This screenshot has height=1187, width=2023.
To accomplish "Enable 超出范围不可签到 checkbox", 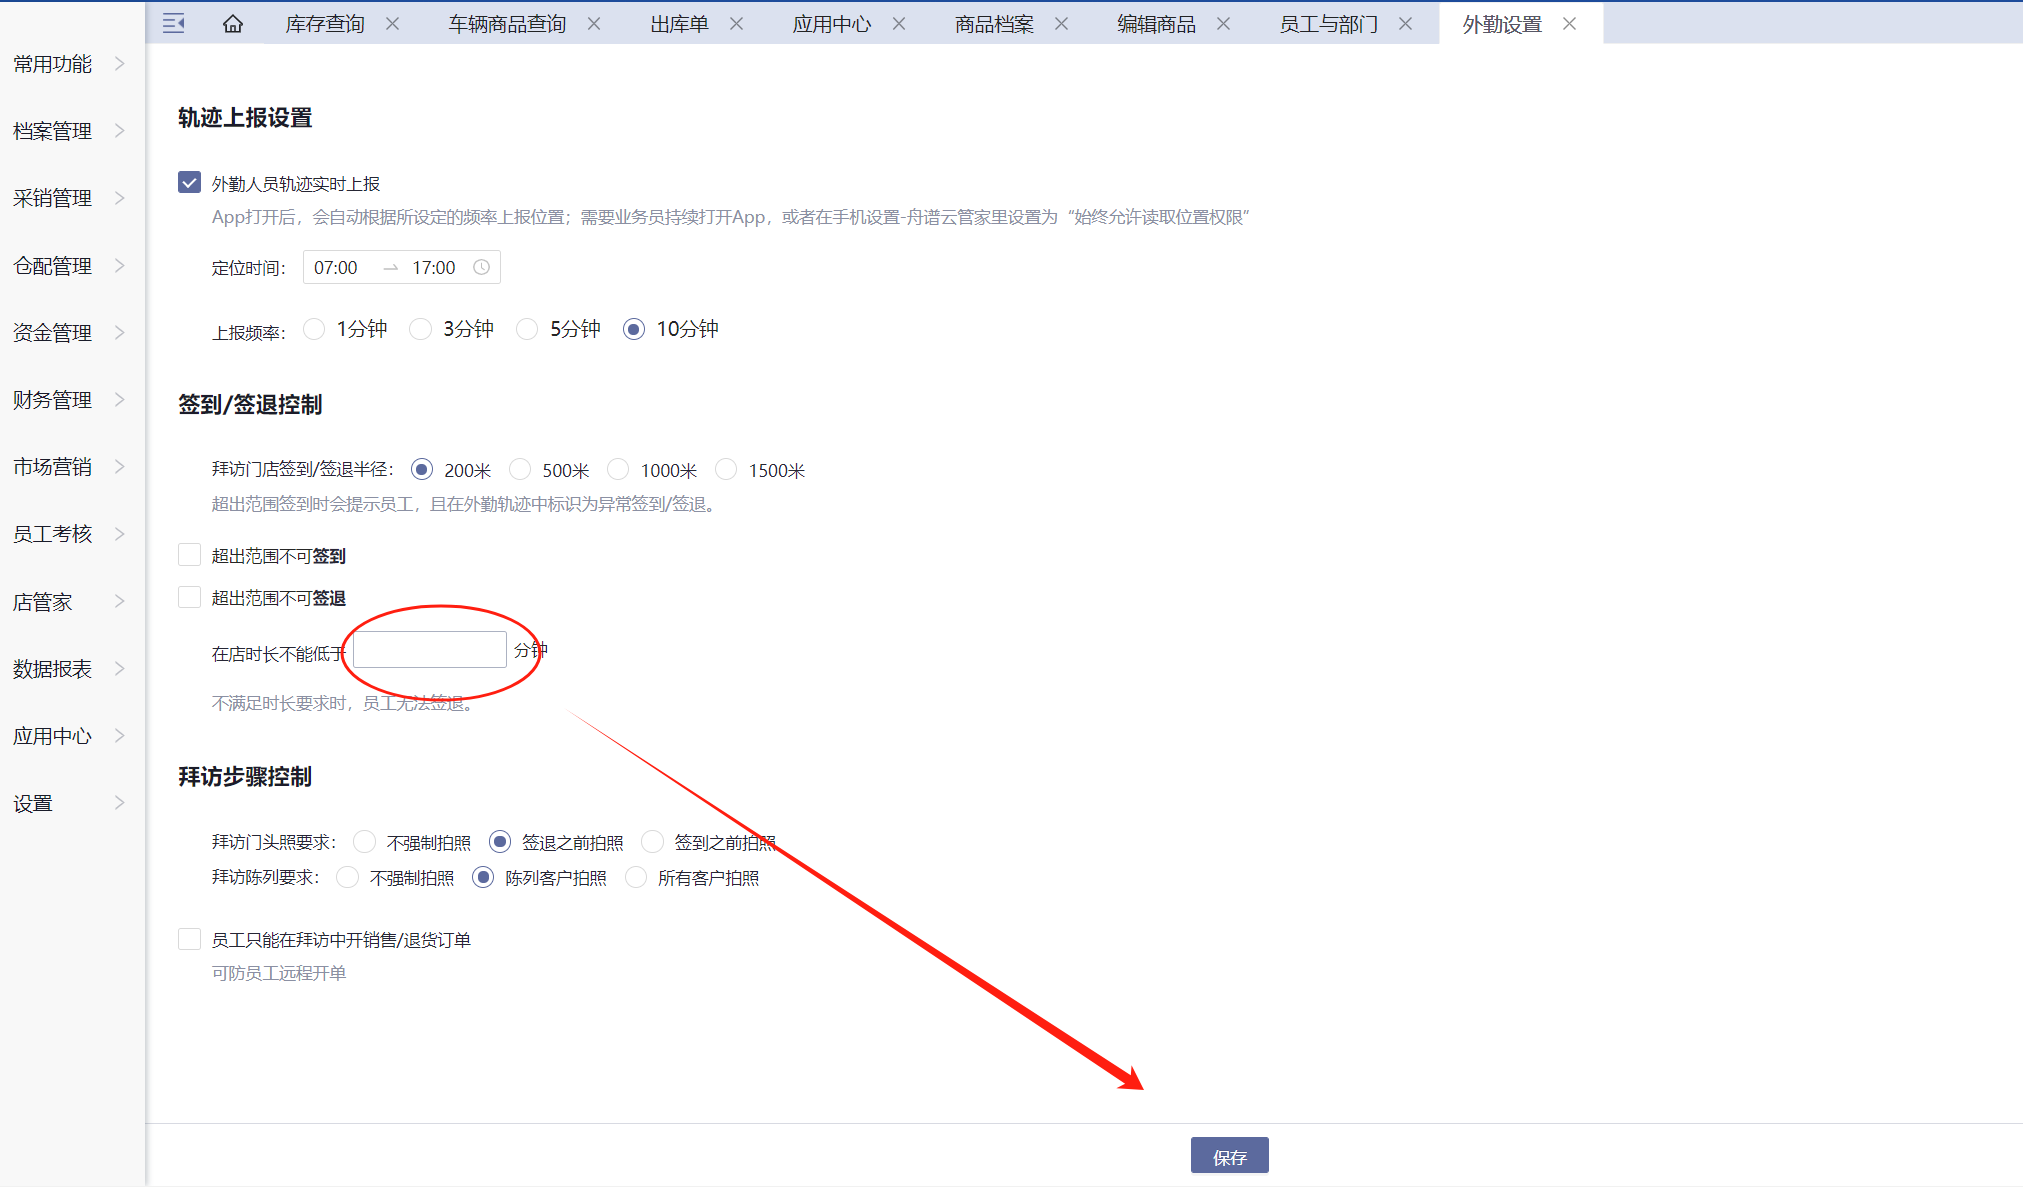I will click(x=189, y=555).
